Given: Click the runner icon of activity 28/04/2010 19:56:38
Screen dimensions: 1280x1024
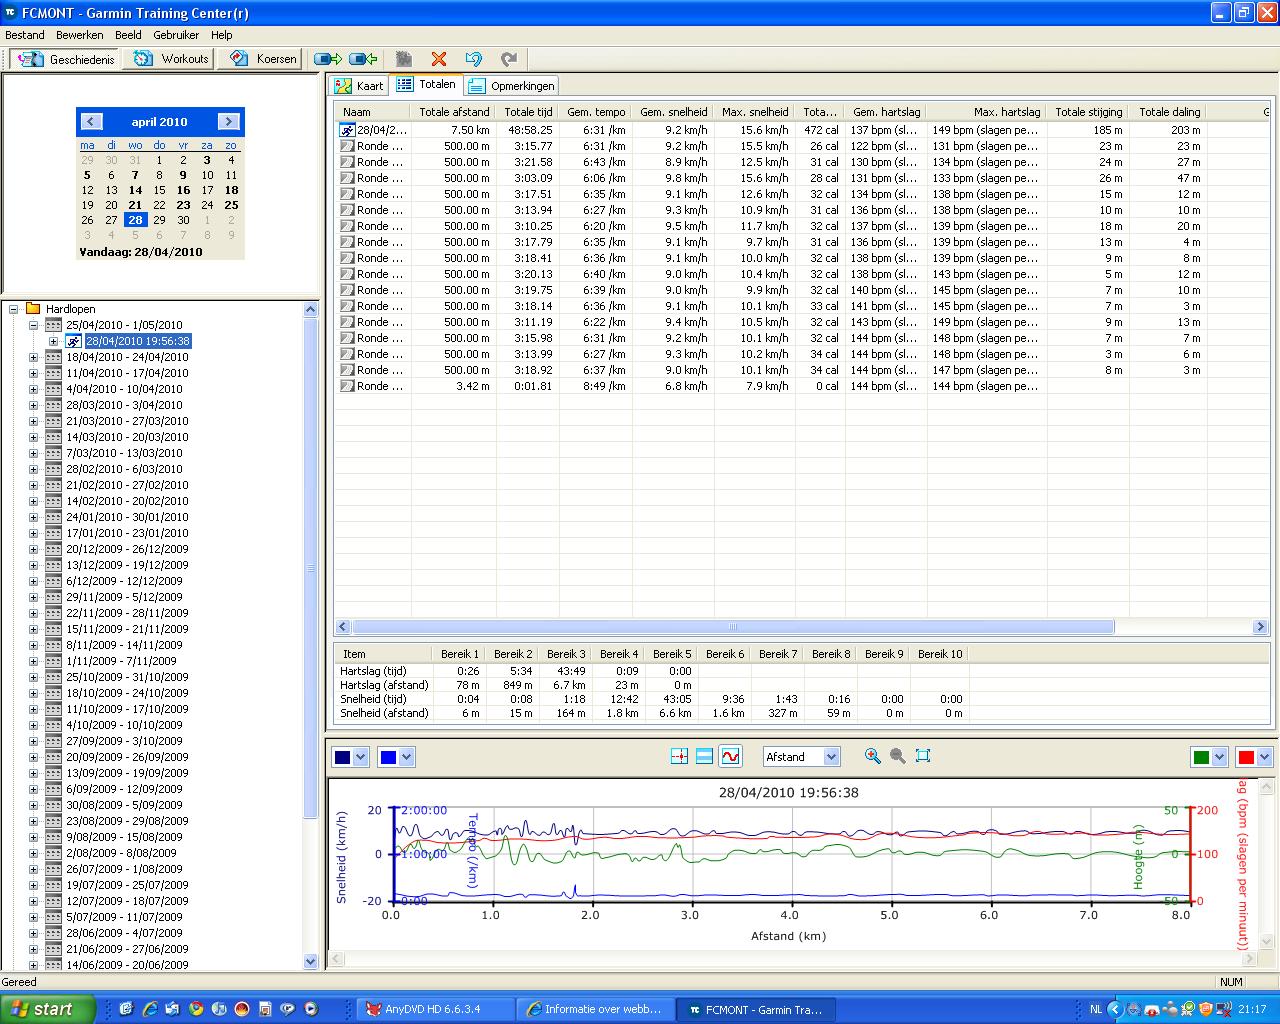Looking at the screenshot, I should pos(74,341).
